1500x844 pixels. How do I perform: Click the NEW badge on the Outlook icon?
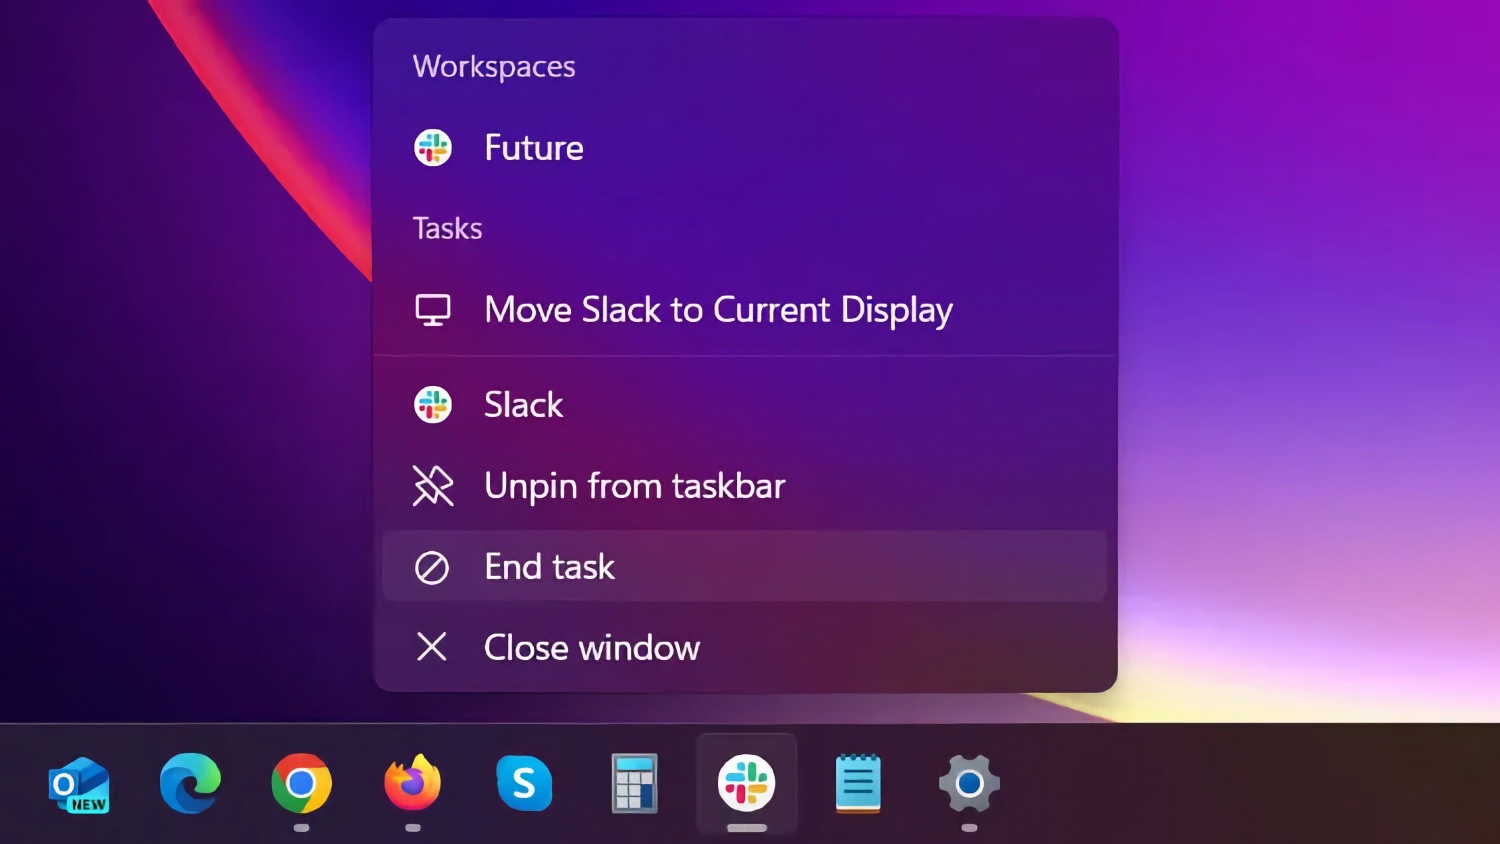[x=88, y=806]
